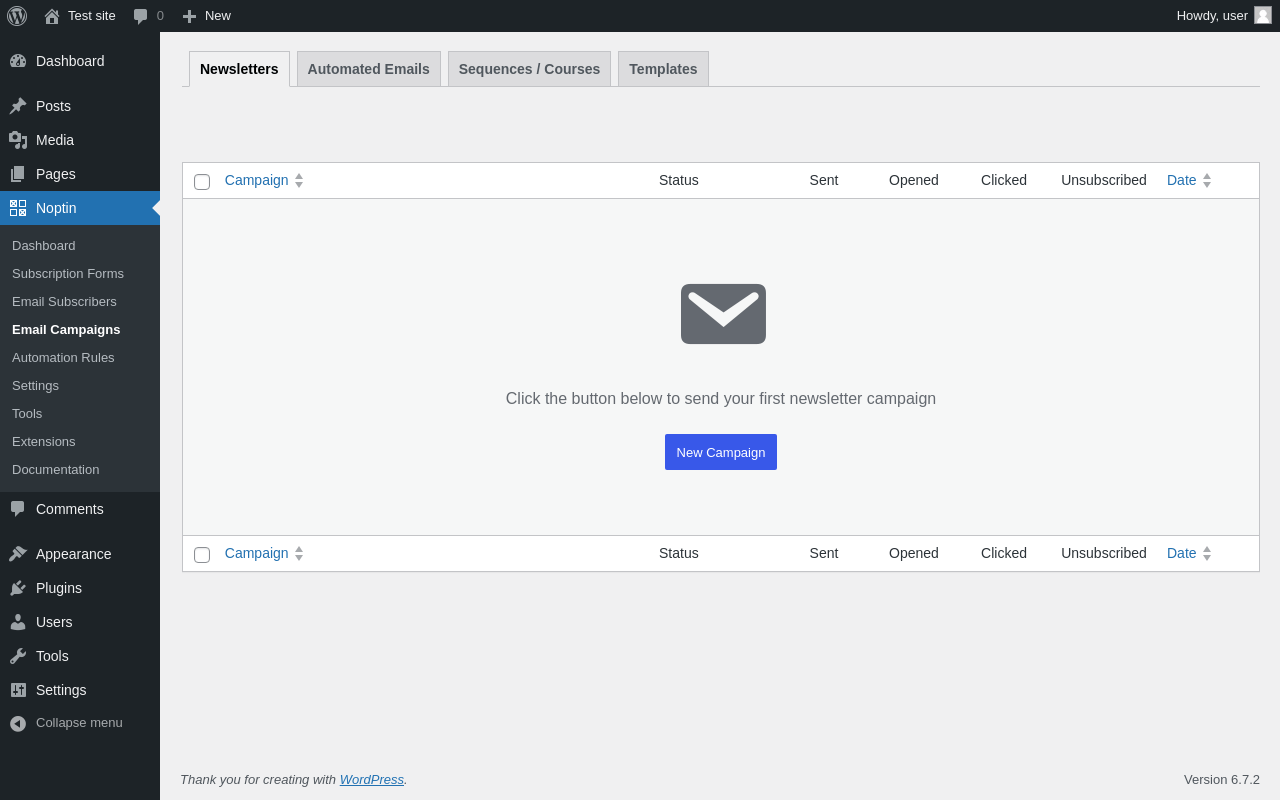Click the Sent column header

coord(824,180)
